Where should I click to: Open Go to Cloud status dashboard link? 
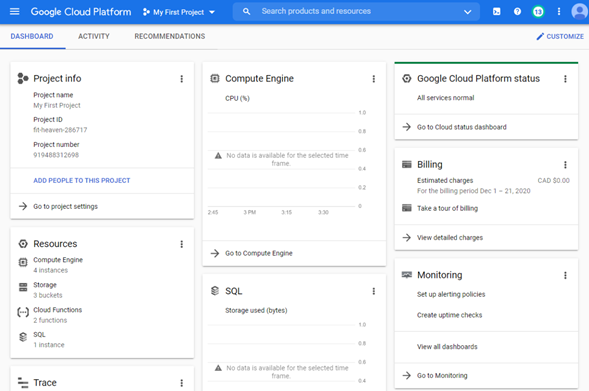[462, 127]
